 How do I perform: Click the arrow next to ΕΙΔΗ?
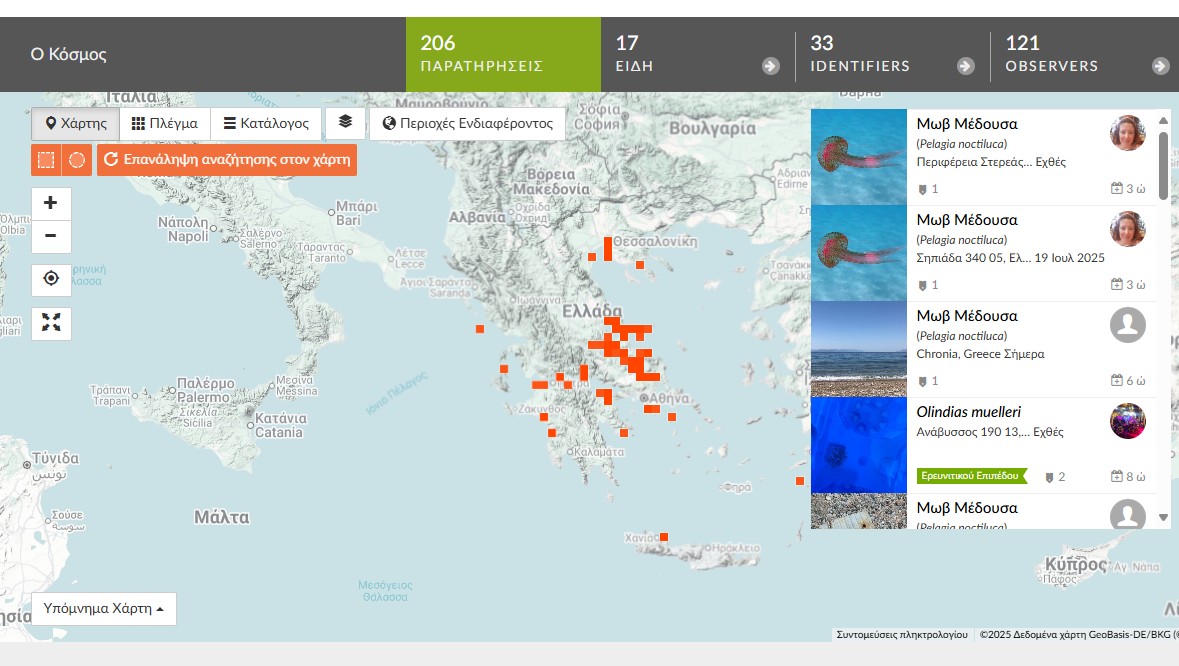(771, 66)
